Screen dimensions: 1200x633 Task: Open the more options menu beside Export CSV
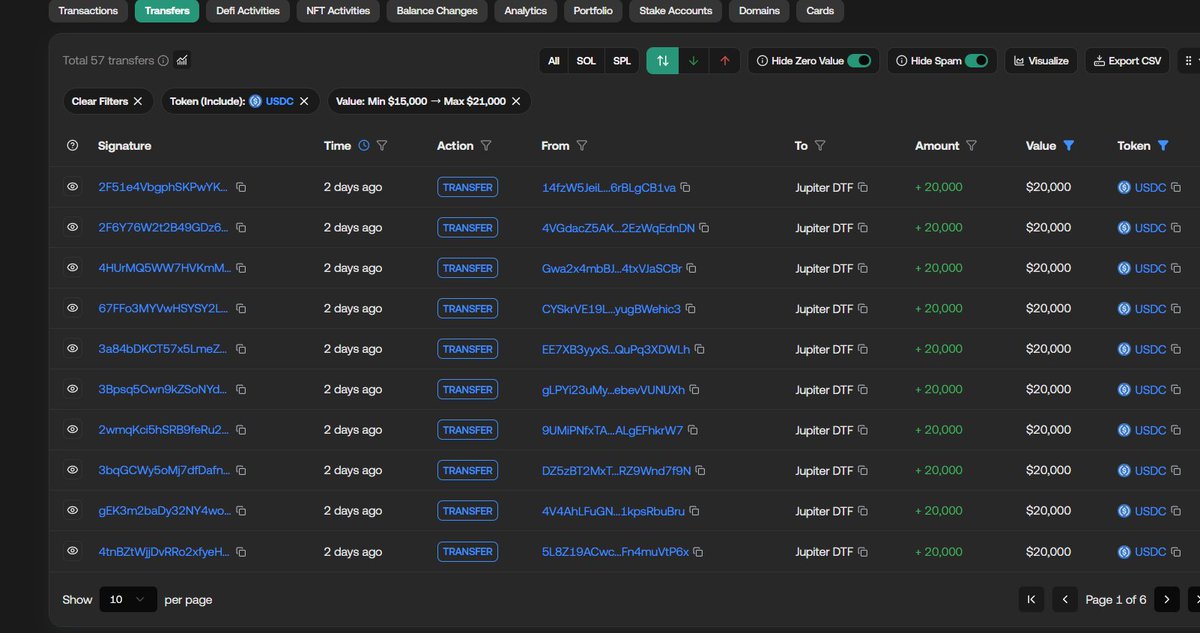point(1188,60)
